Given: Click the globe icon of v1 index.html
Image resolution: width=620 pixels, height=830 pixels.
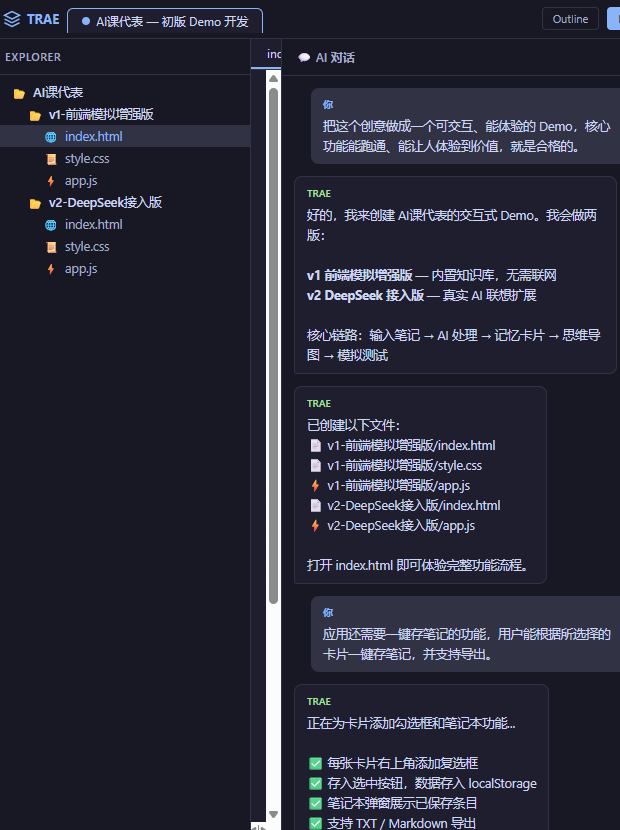Looking at the screenshot, I should coord(51,137).
